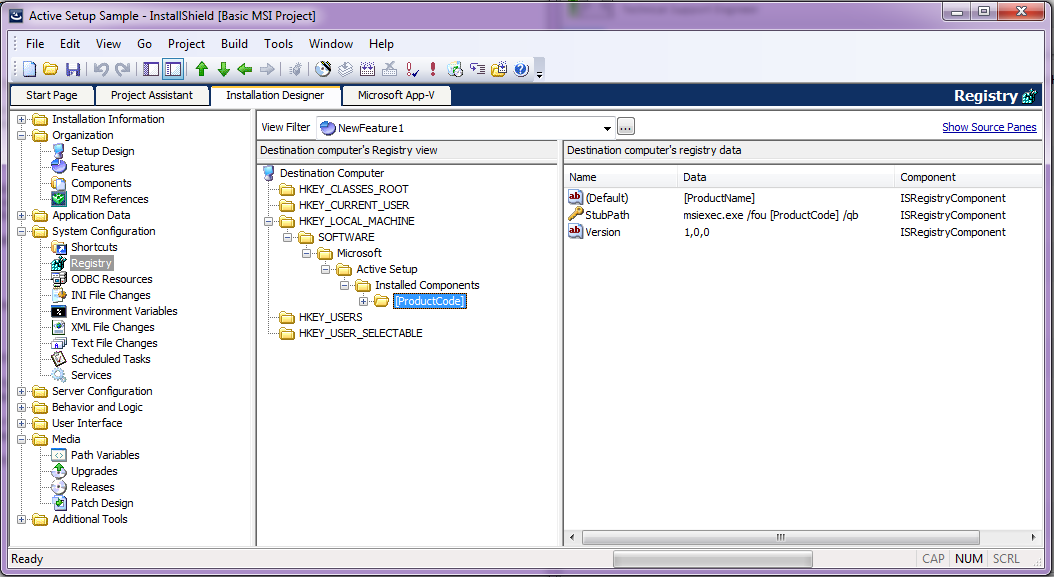Image resolution: width=1054 pixels, height=577 pixels.
Task: Open a project with the Open folder icon
Action: point(50,69)
